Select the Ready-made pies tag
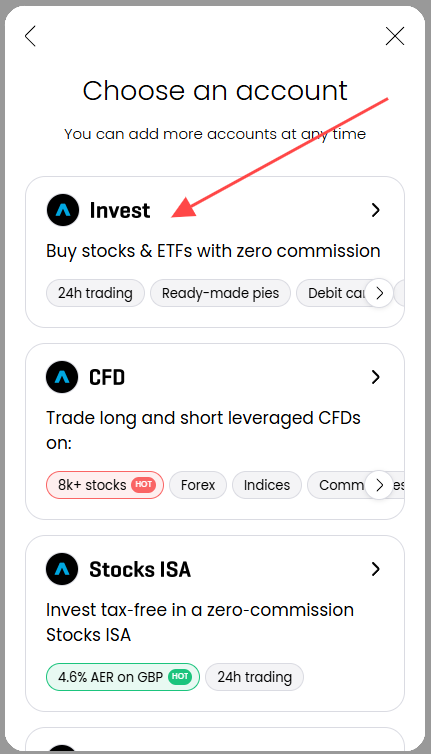The image size is (431, 754). [220, 293]
